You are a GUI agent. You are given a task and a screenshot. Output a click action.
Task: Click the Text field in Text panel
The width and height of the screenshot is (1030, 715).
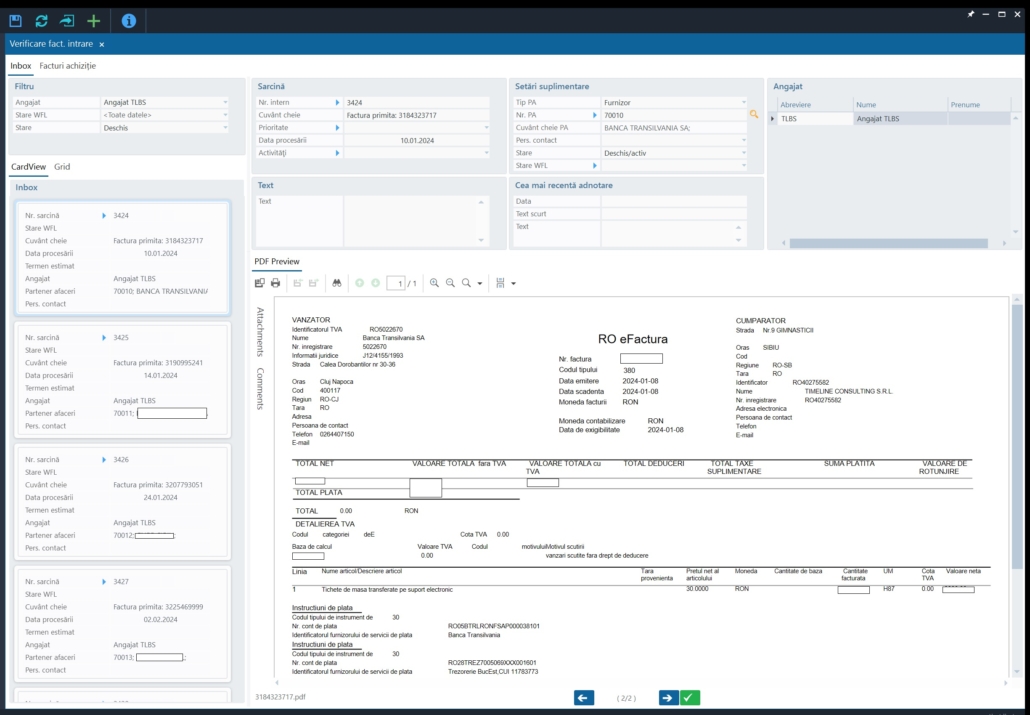416,221
